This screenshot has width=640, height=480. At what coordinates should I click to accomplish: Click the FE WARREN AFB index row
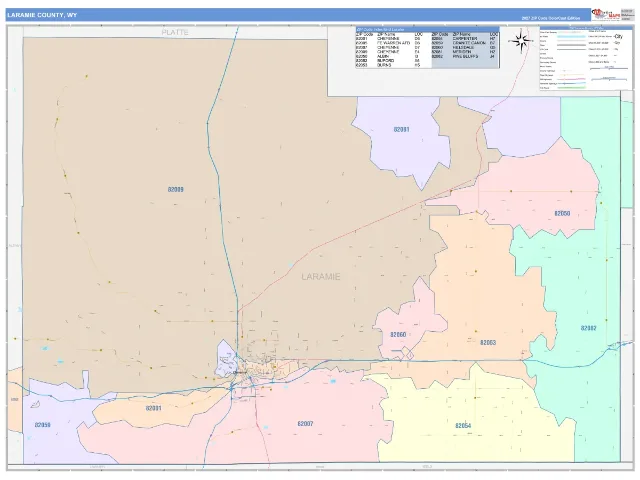point(389,43)
